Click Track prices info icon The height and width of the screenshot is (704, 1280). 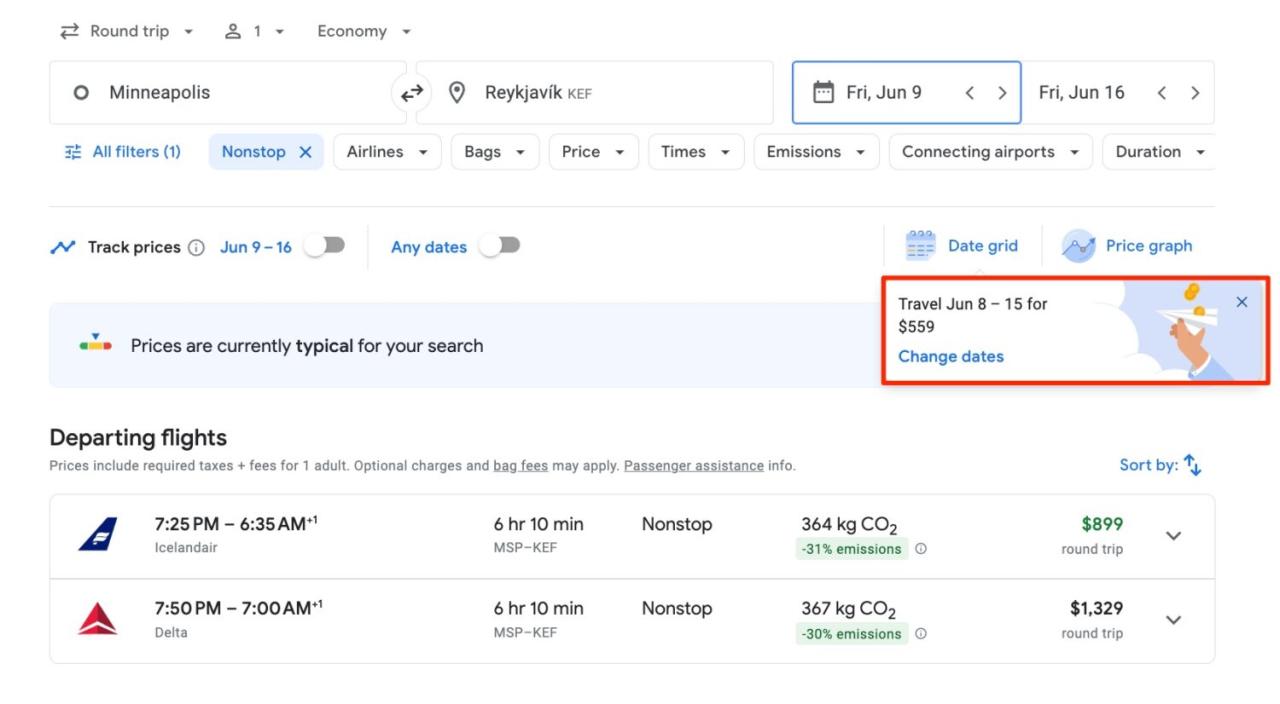(x=197, y=247)
